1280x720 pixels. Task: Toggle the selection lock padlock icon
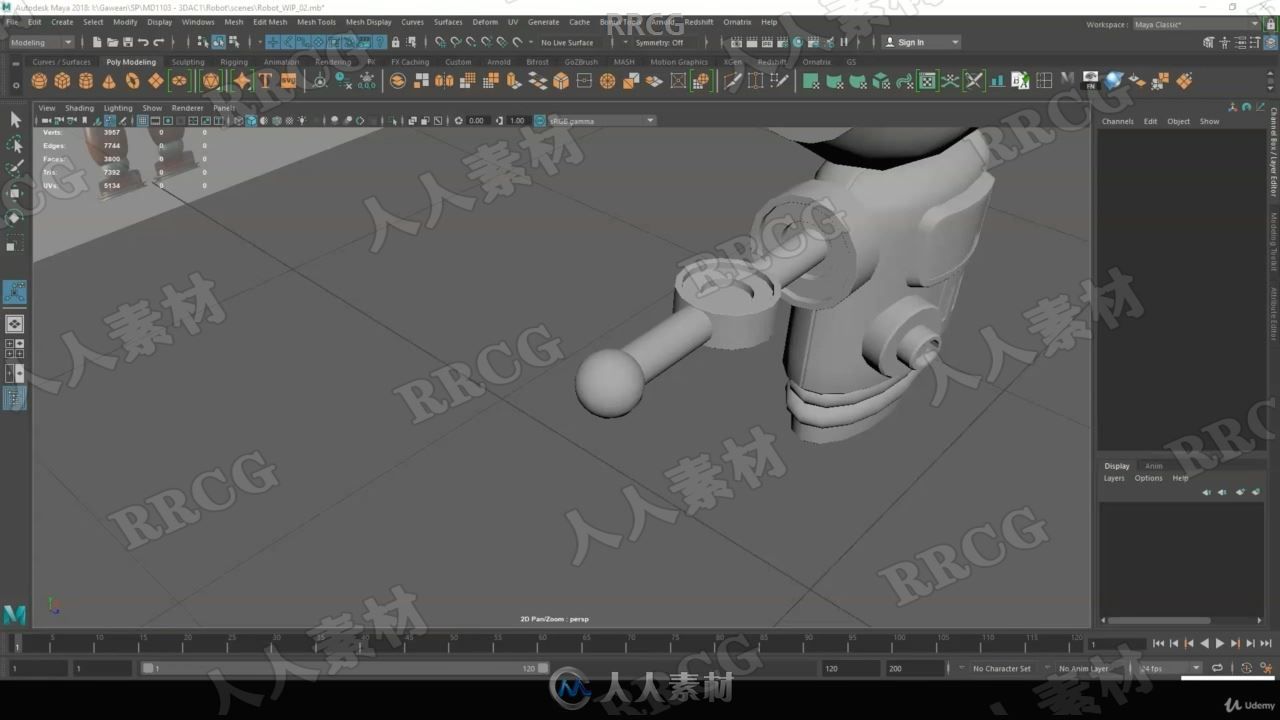tap(395, 42)
